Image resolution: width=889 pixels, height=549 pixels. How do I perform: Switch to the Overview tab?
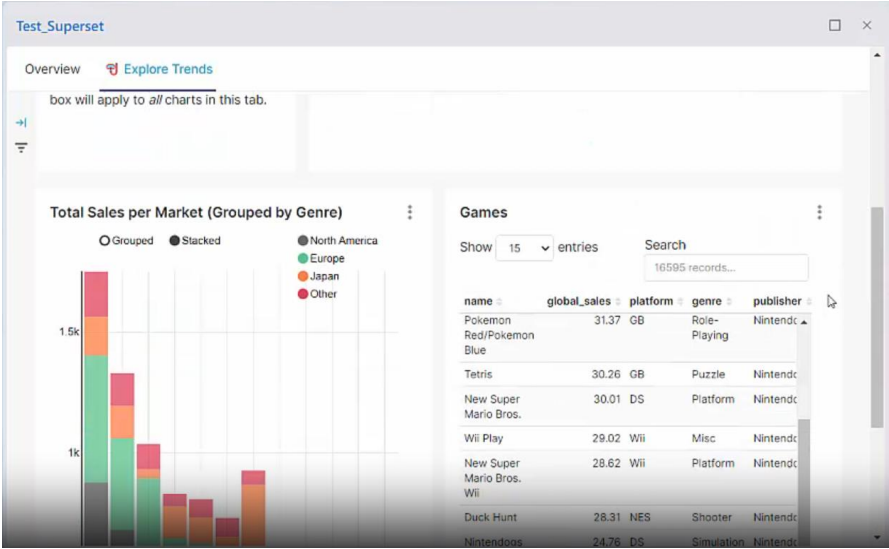click(52, 69)
